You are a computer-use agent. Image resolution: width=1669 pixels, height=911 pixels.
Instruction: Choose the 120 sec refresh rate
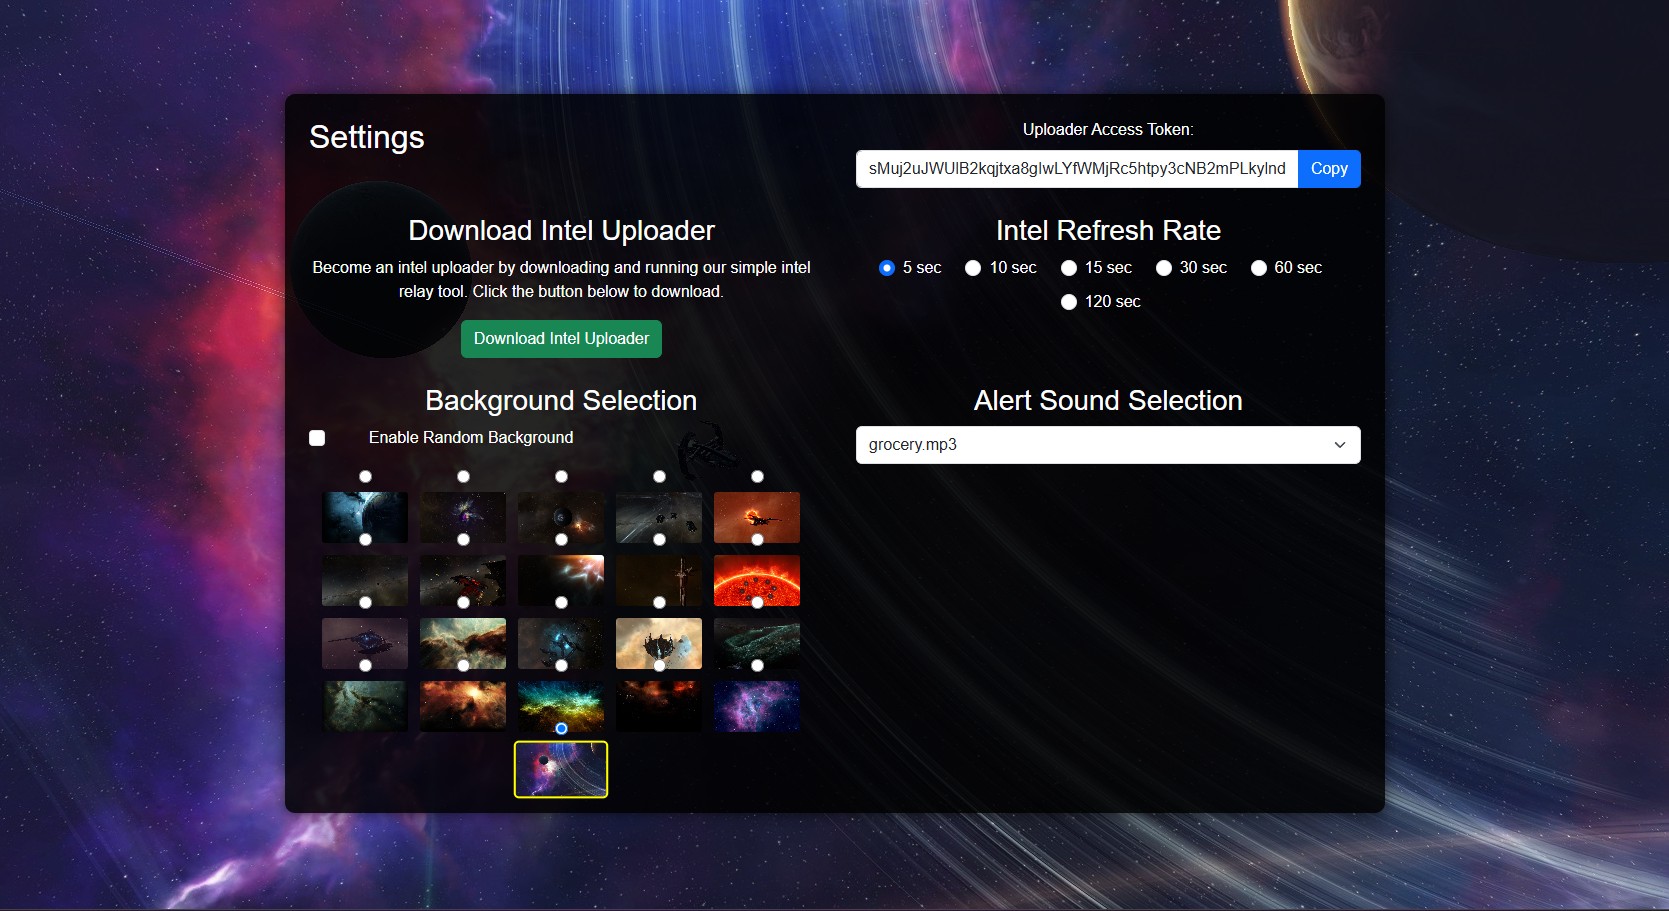pos(1069,302)
